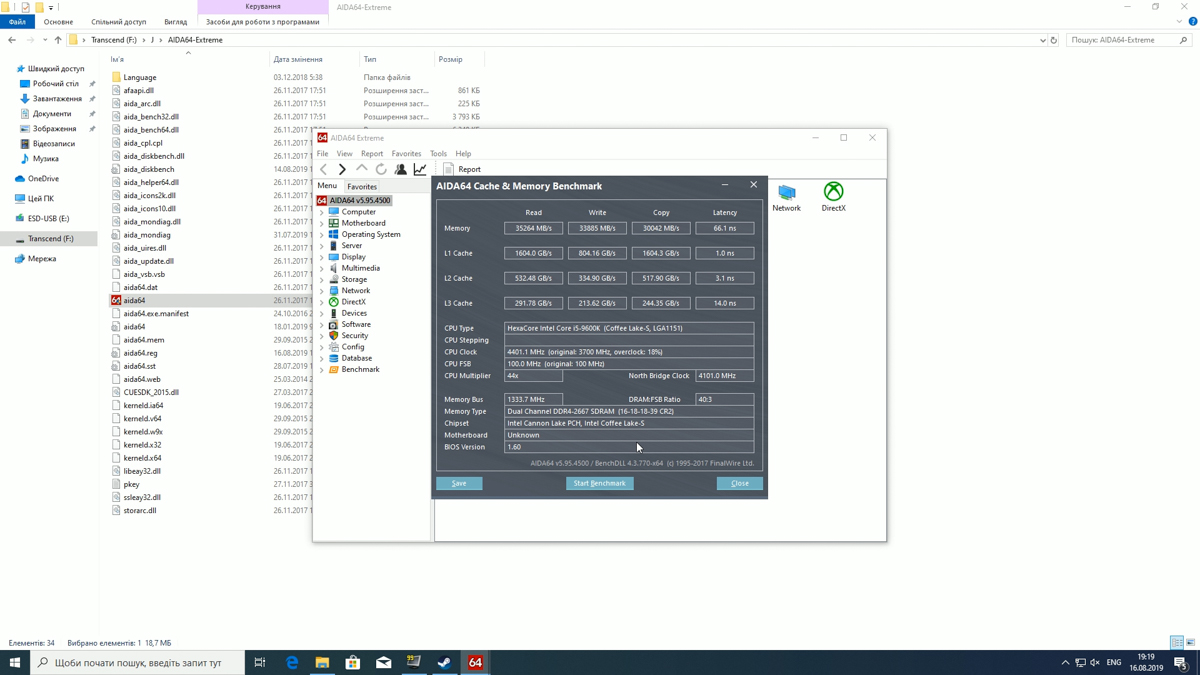
Task: Select the Software tree item
Action: point(356,324)
